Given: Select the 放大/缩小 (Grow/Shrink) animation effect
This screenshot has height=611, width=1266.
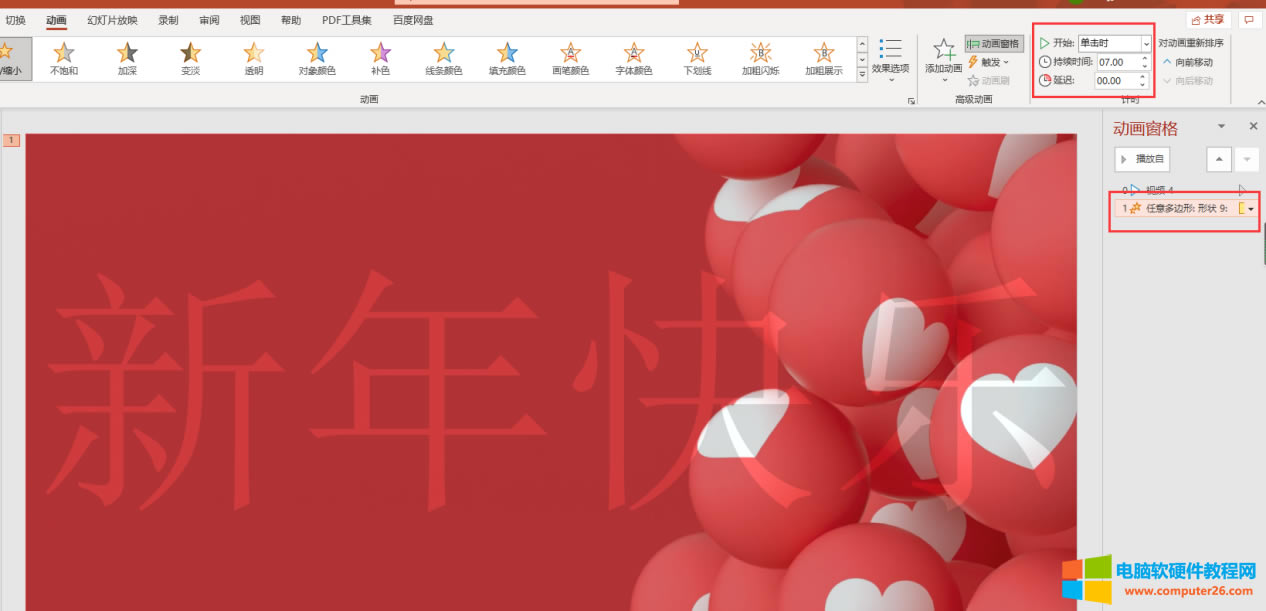Looking at the screenshot, I should (x=13, y=59).
